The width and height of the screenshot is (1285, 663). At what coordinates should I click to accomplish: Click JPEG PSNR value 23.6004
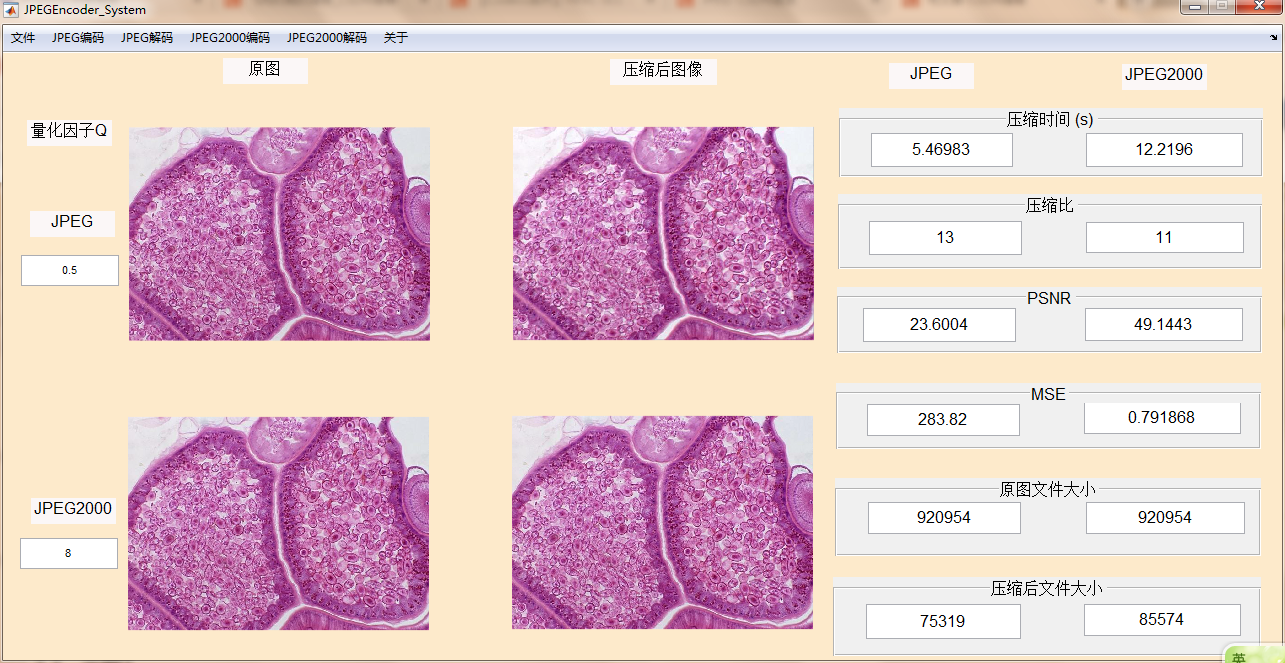coord(939,325)
